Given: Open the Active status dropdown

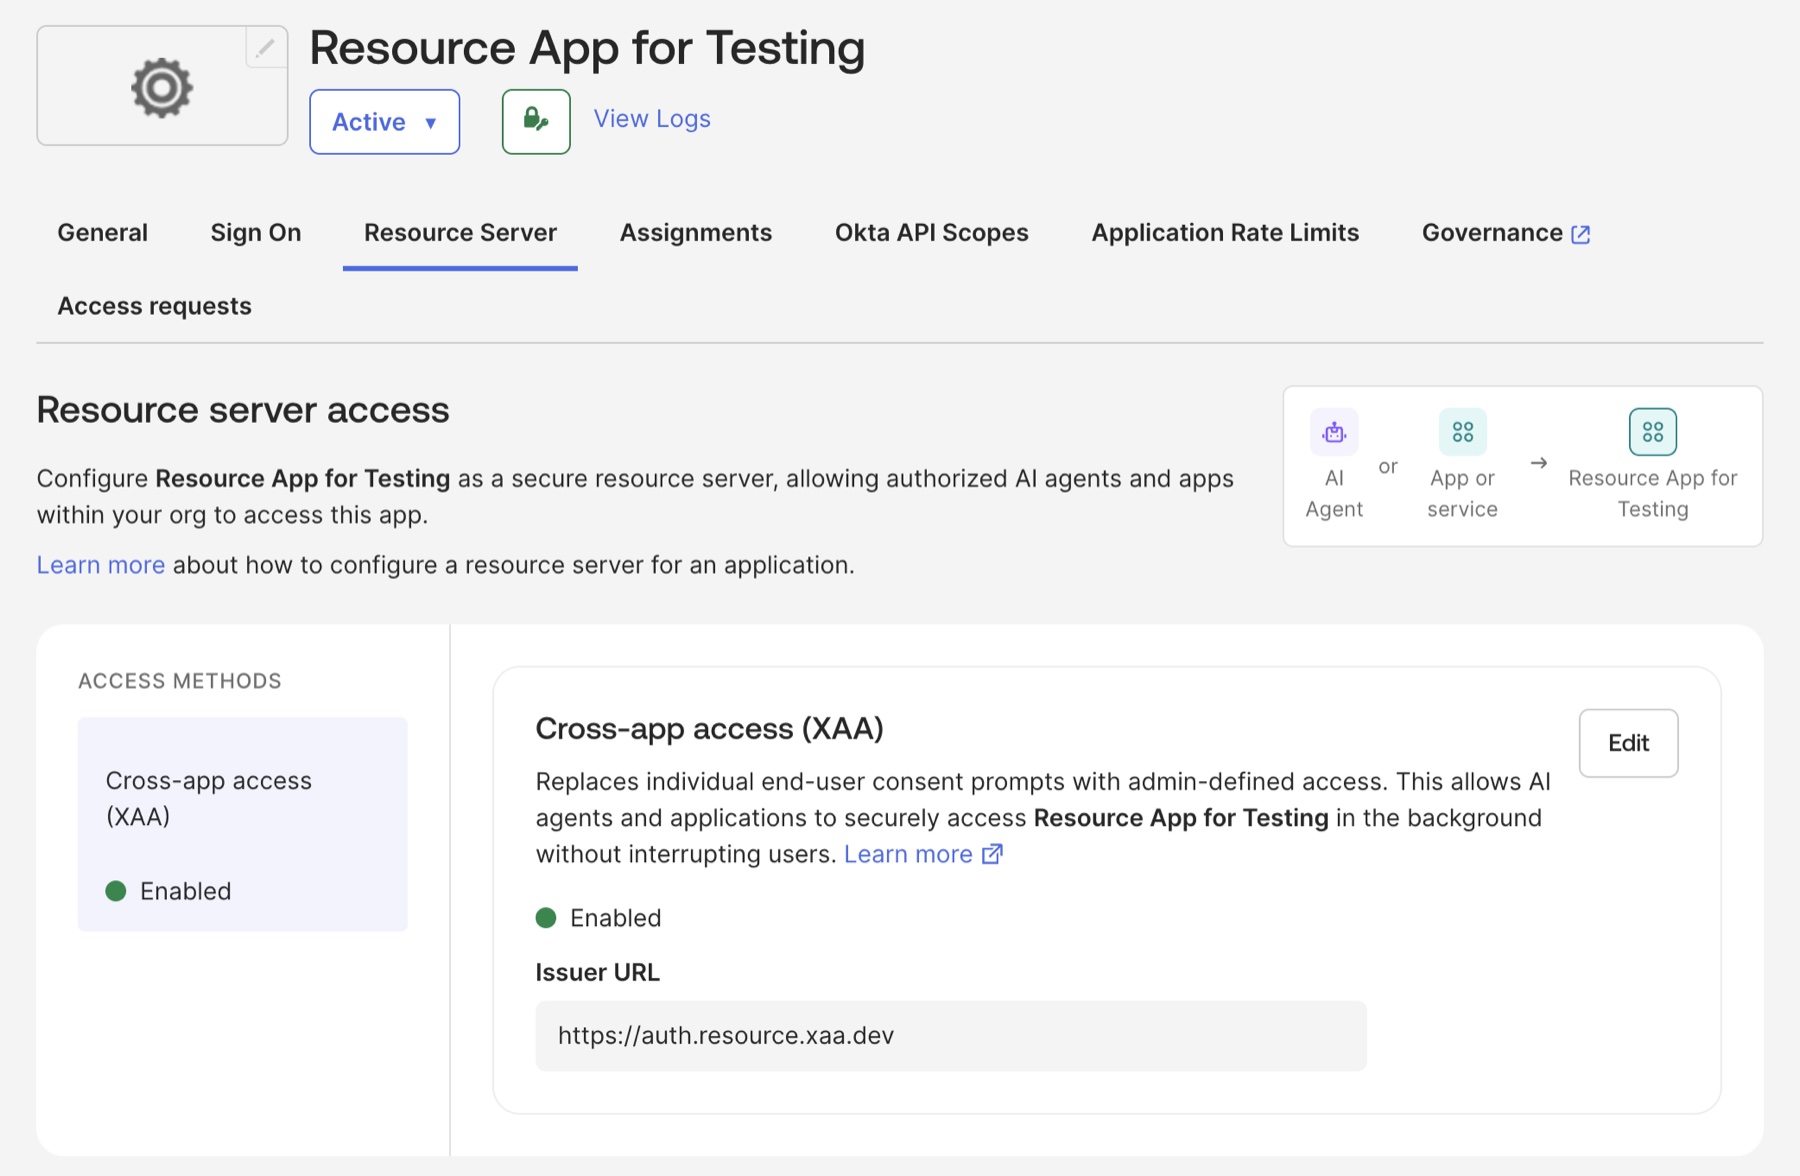Looking at the screenshot, I should [385, 122].
